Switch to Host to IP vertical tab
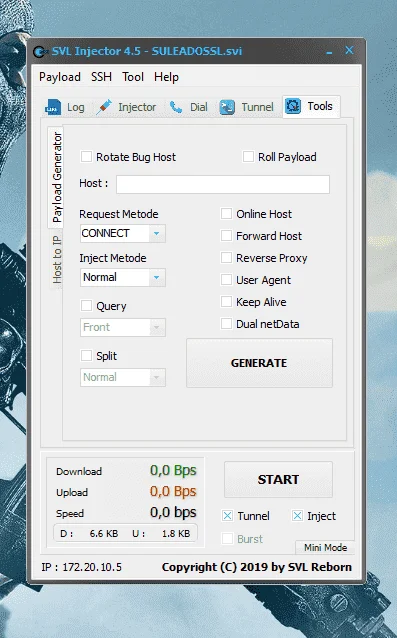397x638 pixels. (x=57, y=260)
